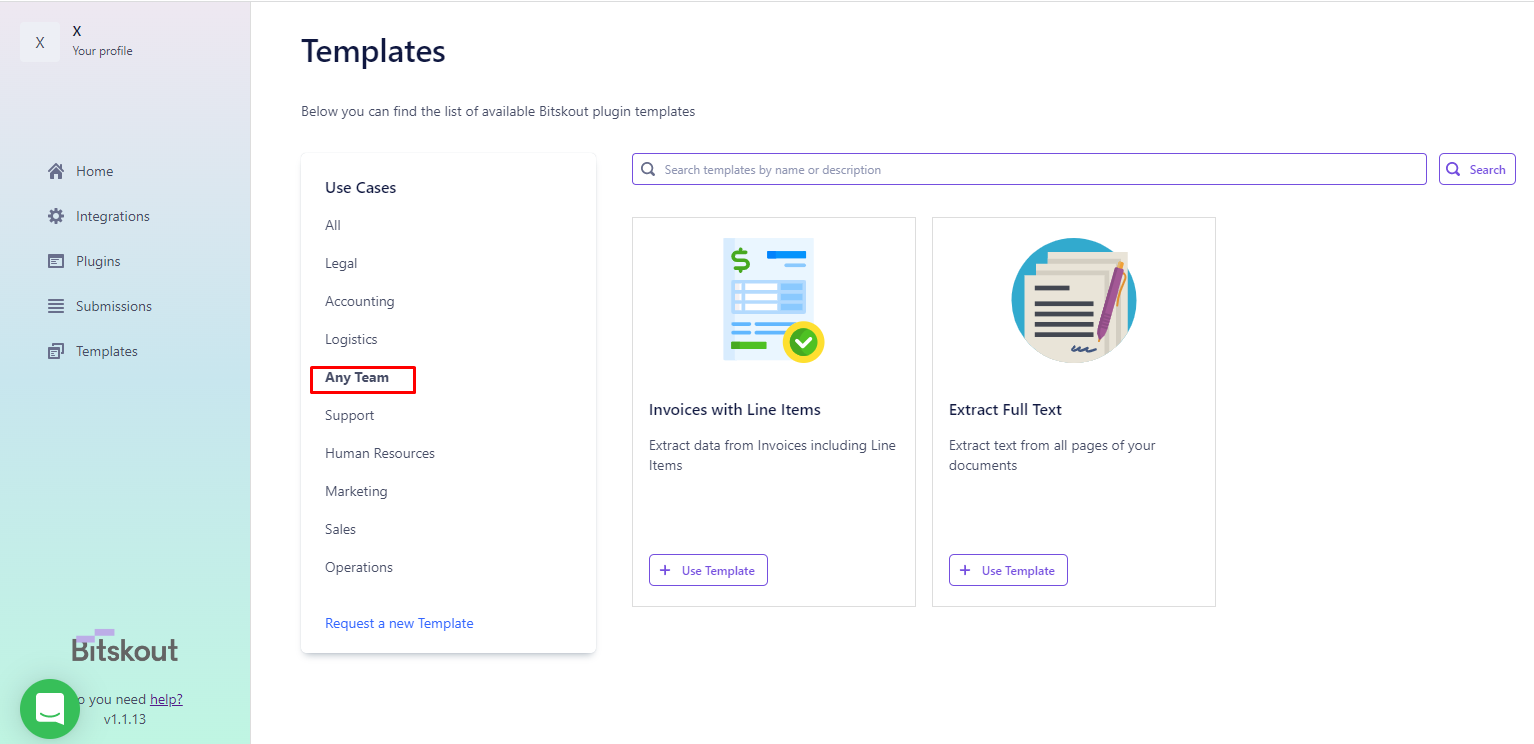
Task: Select the Legal use case
Action: point(341,263)
